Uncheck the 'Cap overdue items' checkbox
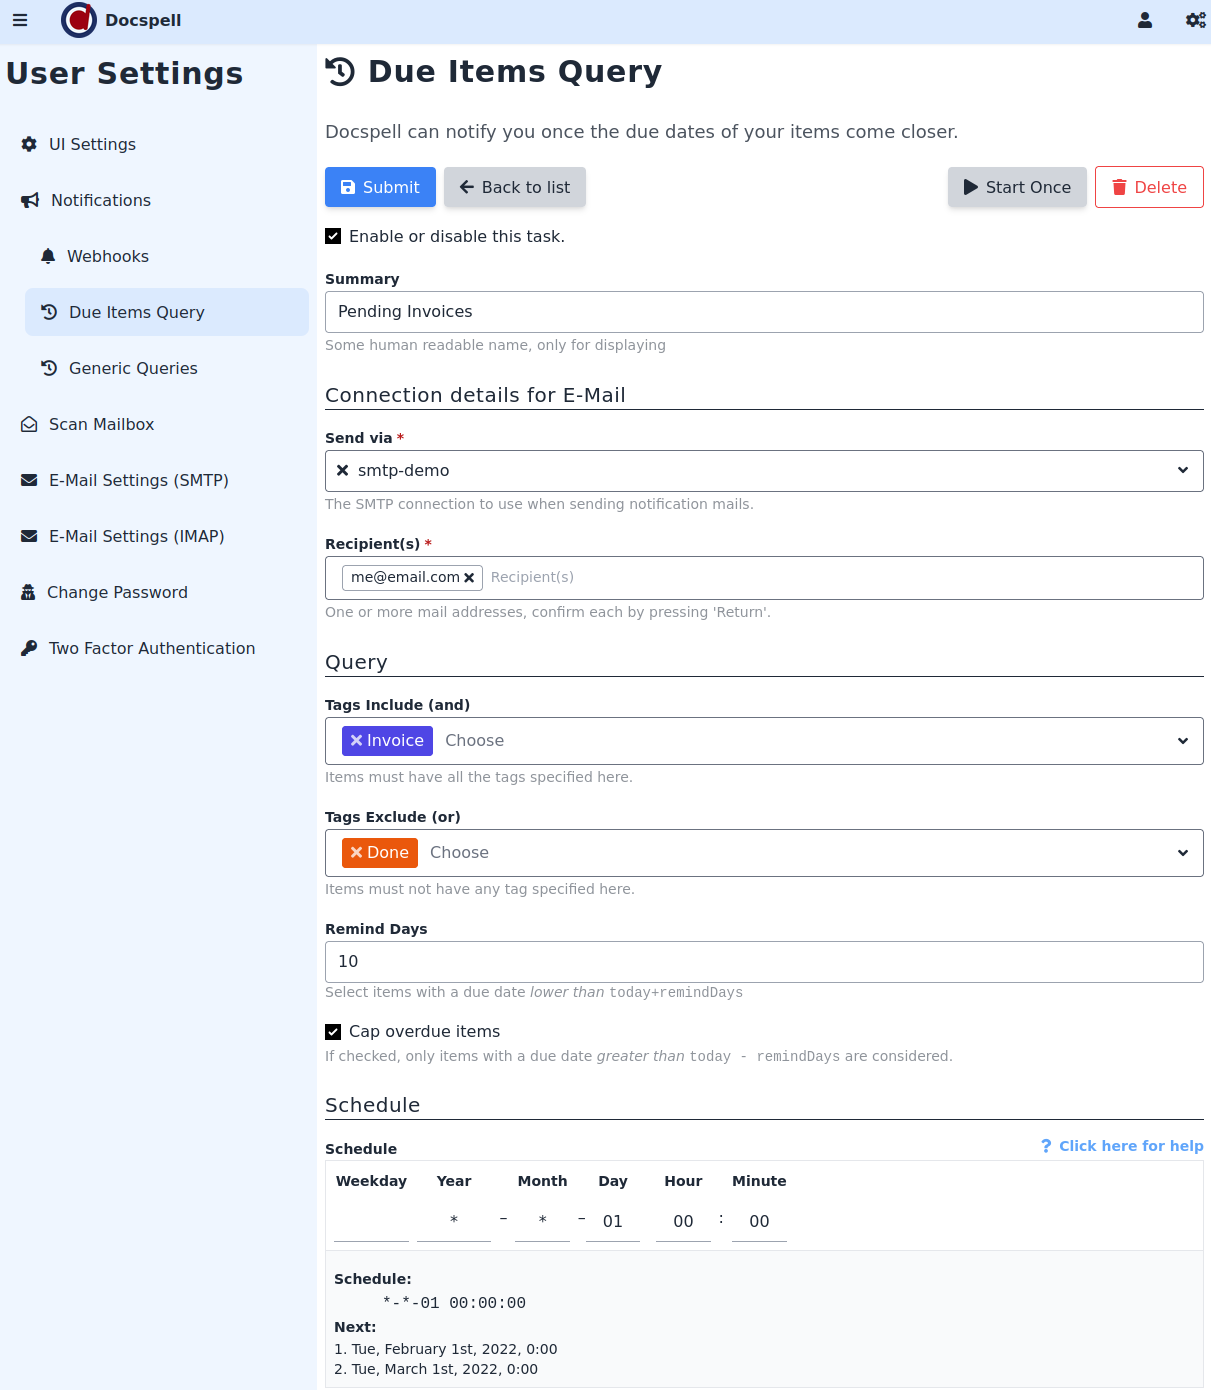 pyautogui.click(x=333, y=1032)
